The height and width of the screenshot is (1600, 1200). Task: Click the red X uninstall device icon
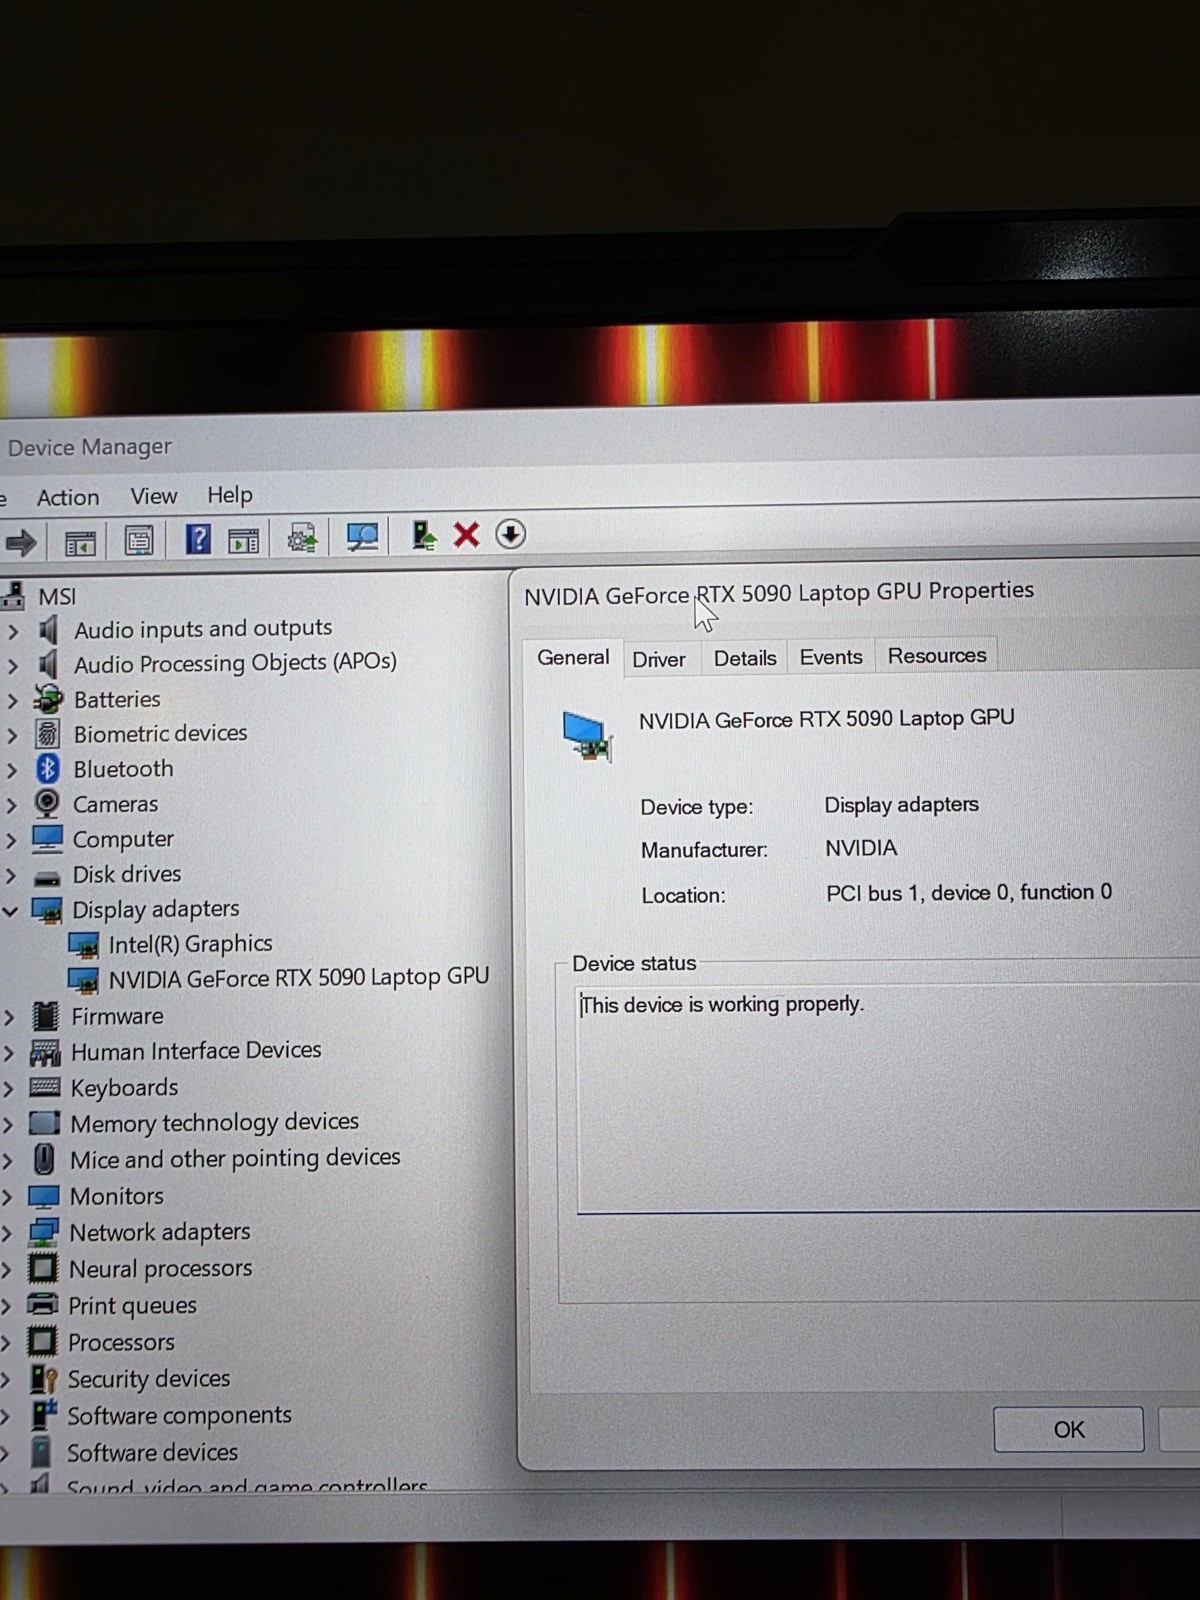[x=466, y=534]
